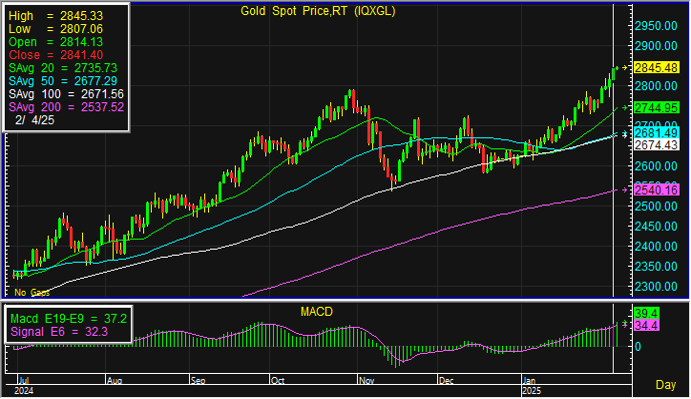Click the date 2/ 4/25 in legend
Image resolution: width=691 pixels, height=399 pixels.
[x=34, y=120]
